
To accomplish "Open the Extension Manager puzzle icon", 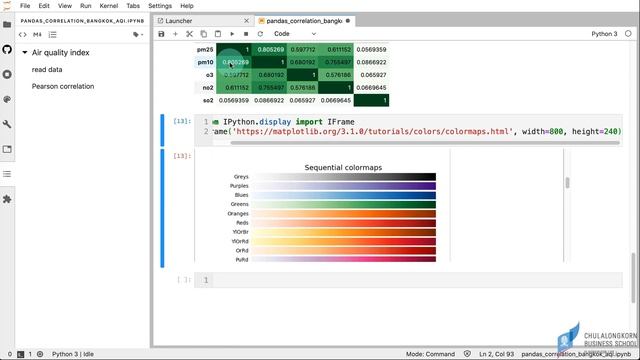I will [x=7, y=199].
